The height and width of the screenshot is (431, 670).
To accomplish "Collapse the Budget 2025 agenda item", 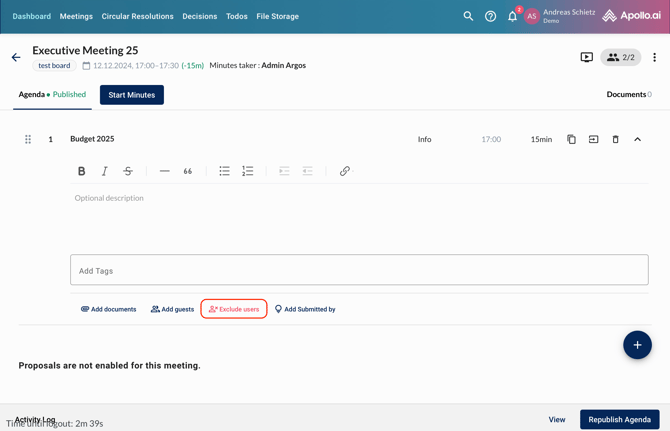I will [637, 139].
